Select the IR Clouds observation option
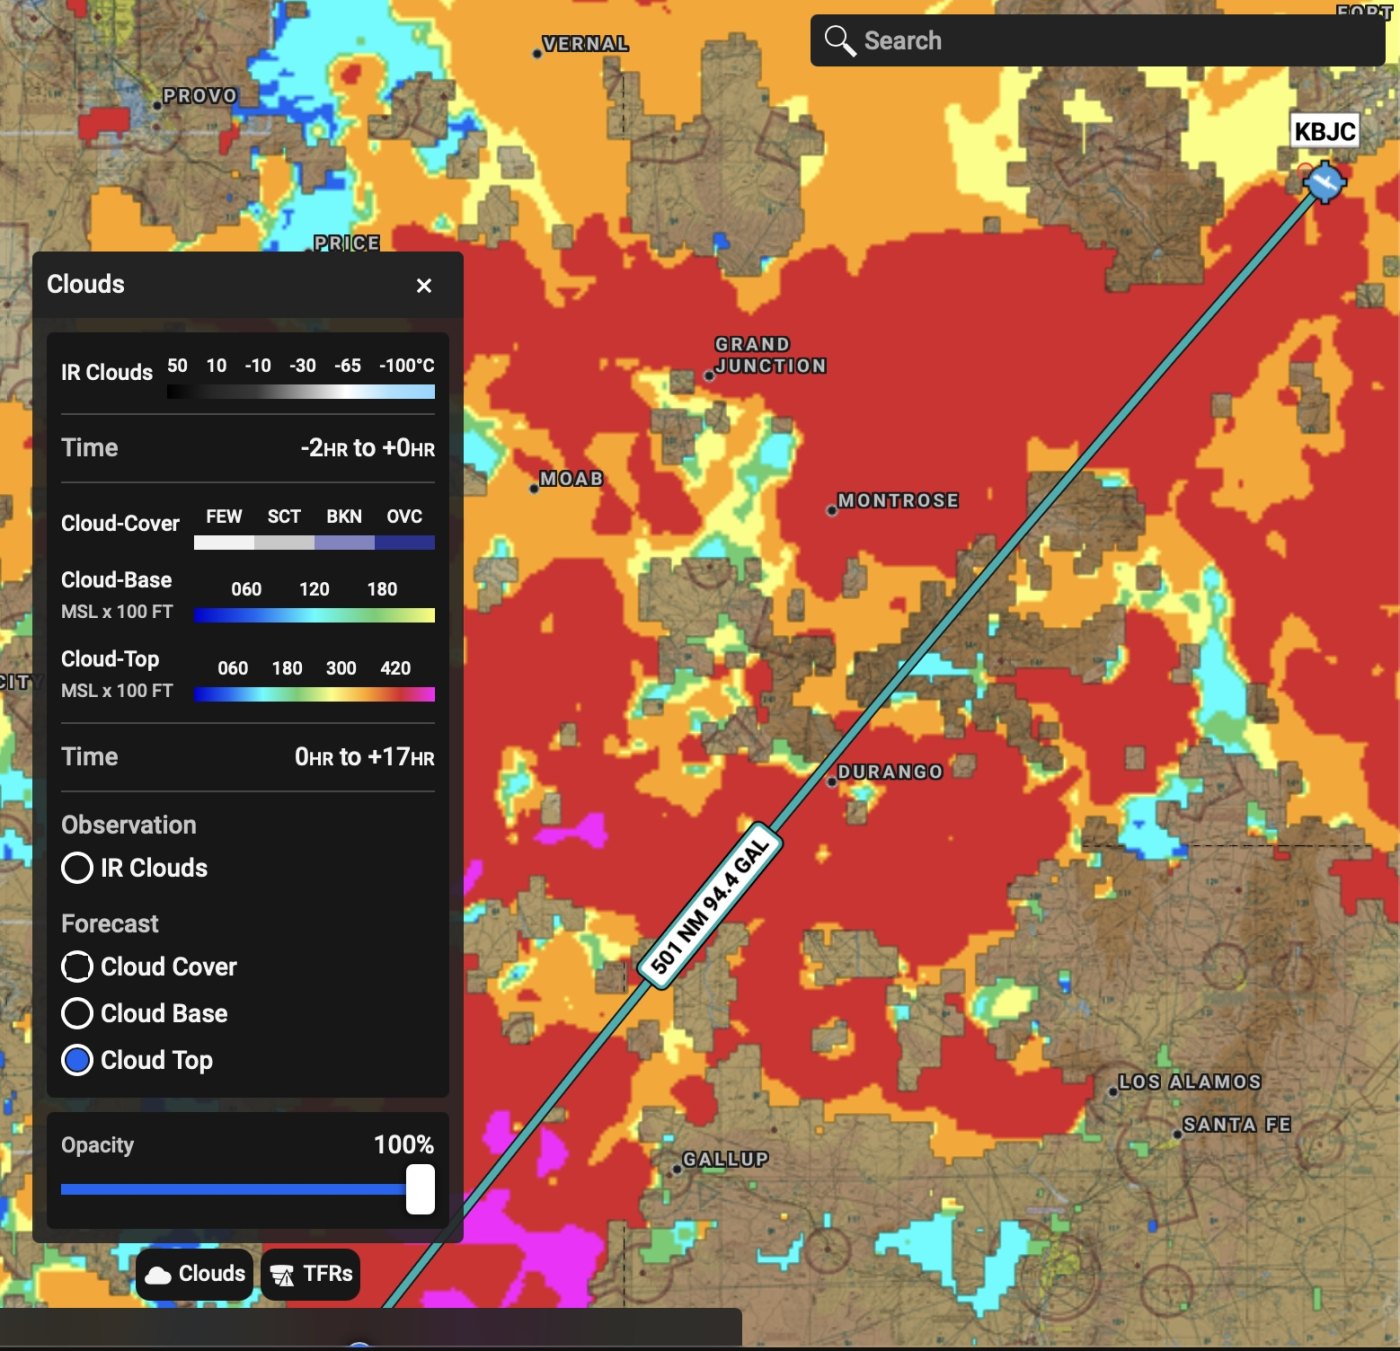1400x1351 pixels. point(135,868)
